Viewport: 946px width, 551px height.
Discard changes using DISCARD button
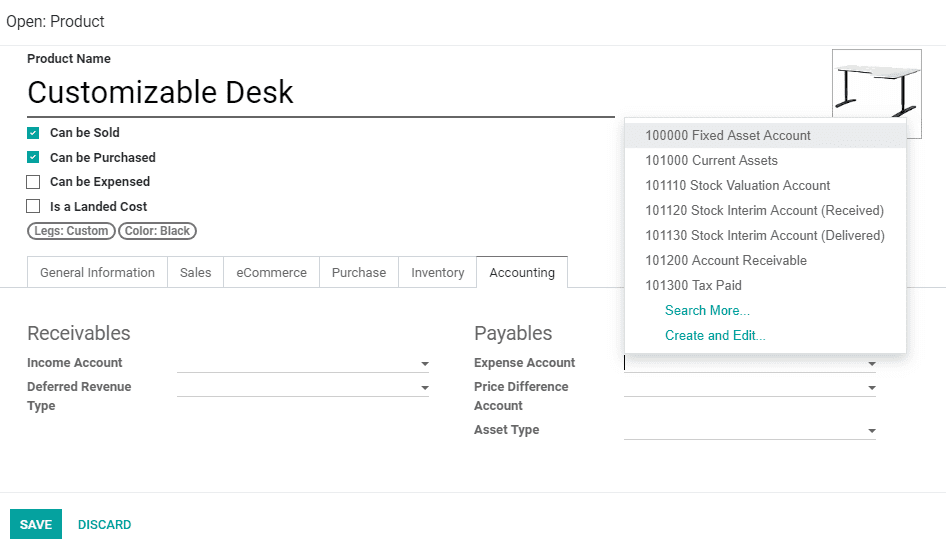(x=104, y=524)
